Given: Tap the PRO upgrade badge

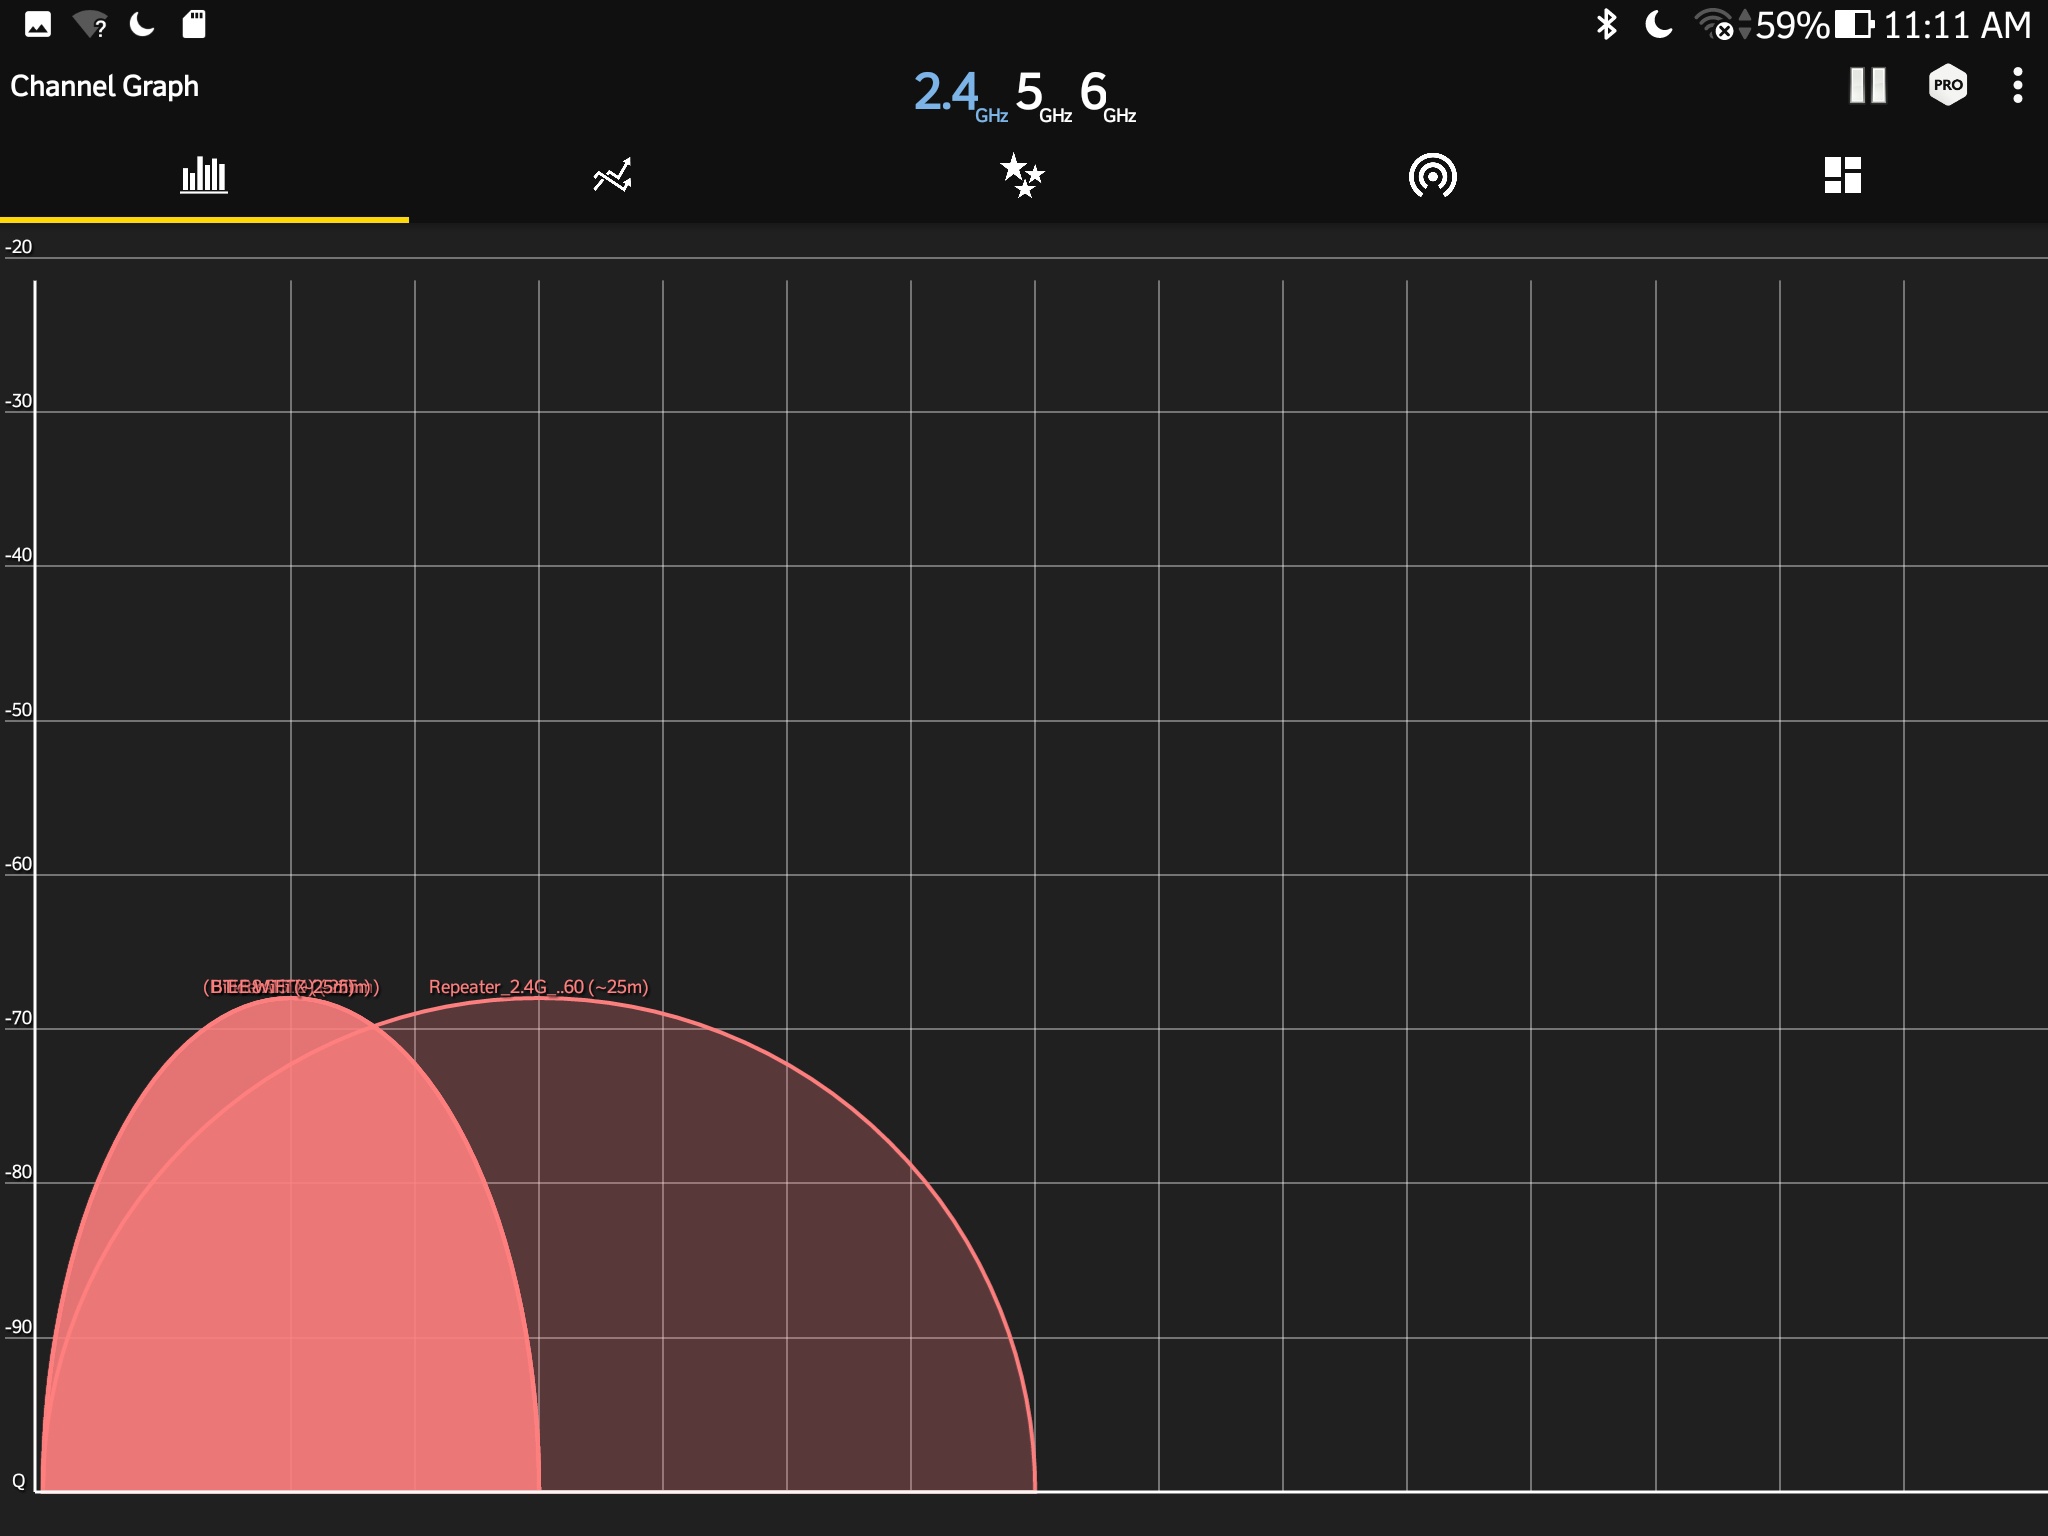Looking at the screenshot, I should [1947, 86].
